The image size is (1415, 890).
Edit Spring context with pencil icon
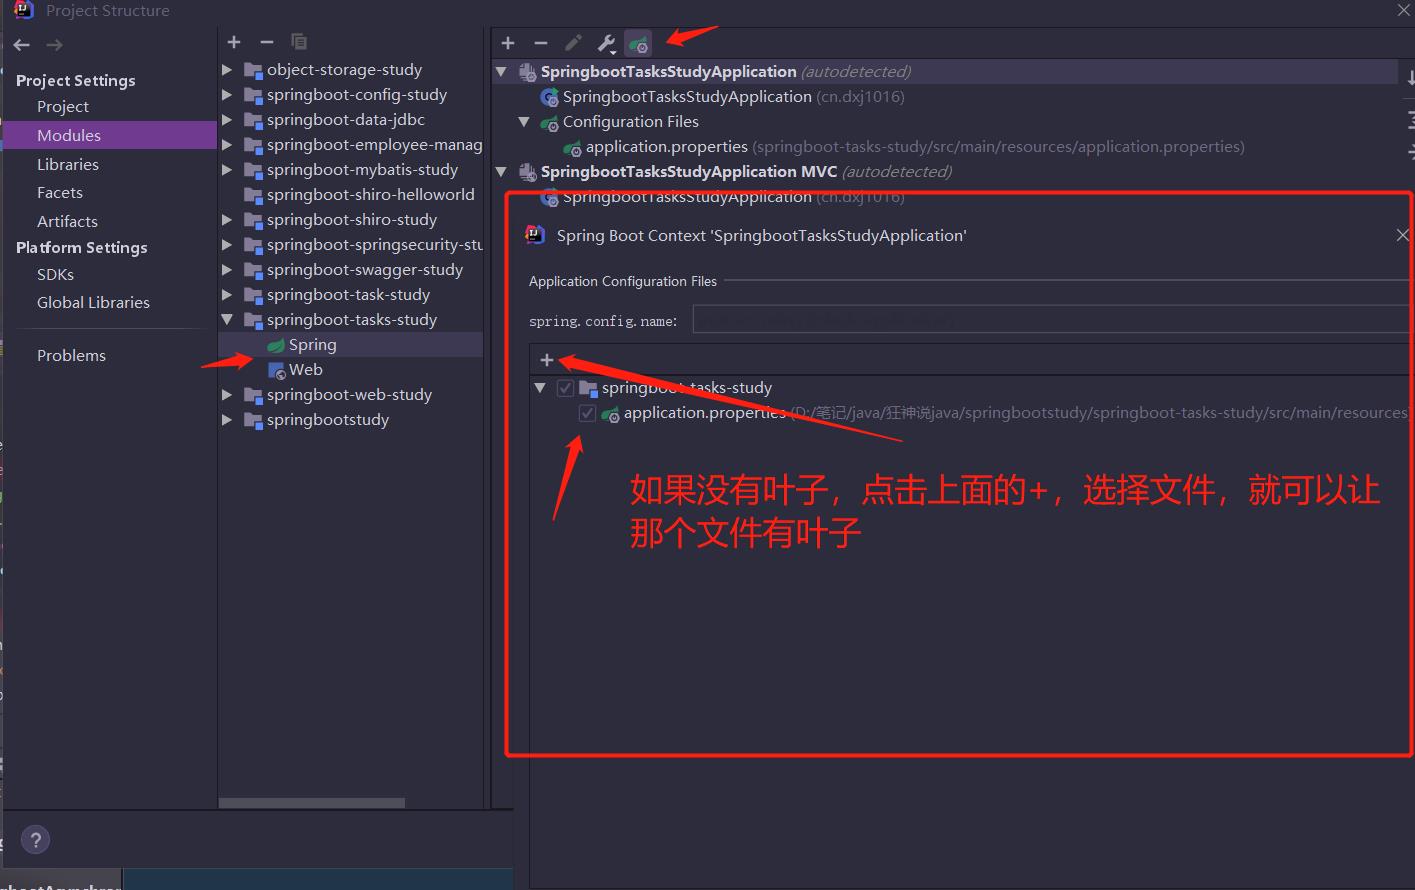tap(573, 43)
